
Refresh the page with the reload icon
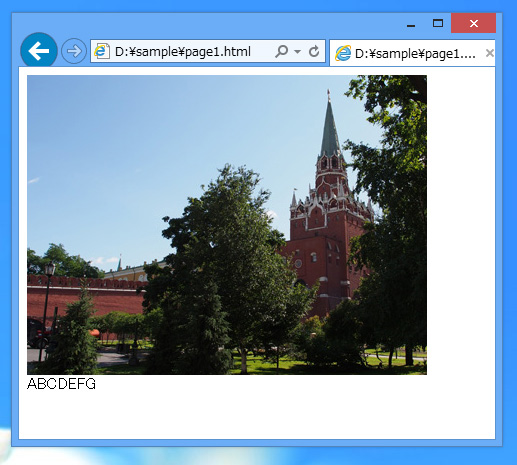coord(314,51)
